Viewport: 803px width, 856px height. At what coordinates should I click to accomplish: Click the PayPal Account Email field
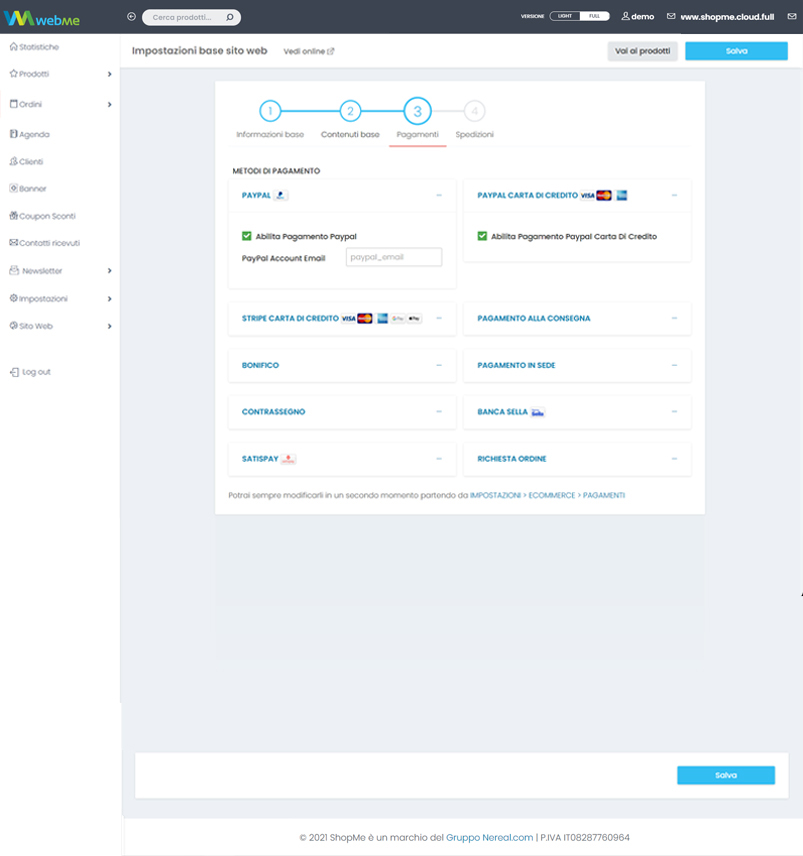(x=393, y=257)
